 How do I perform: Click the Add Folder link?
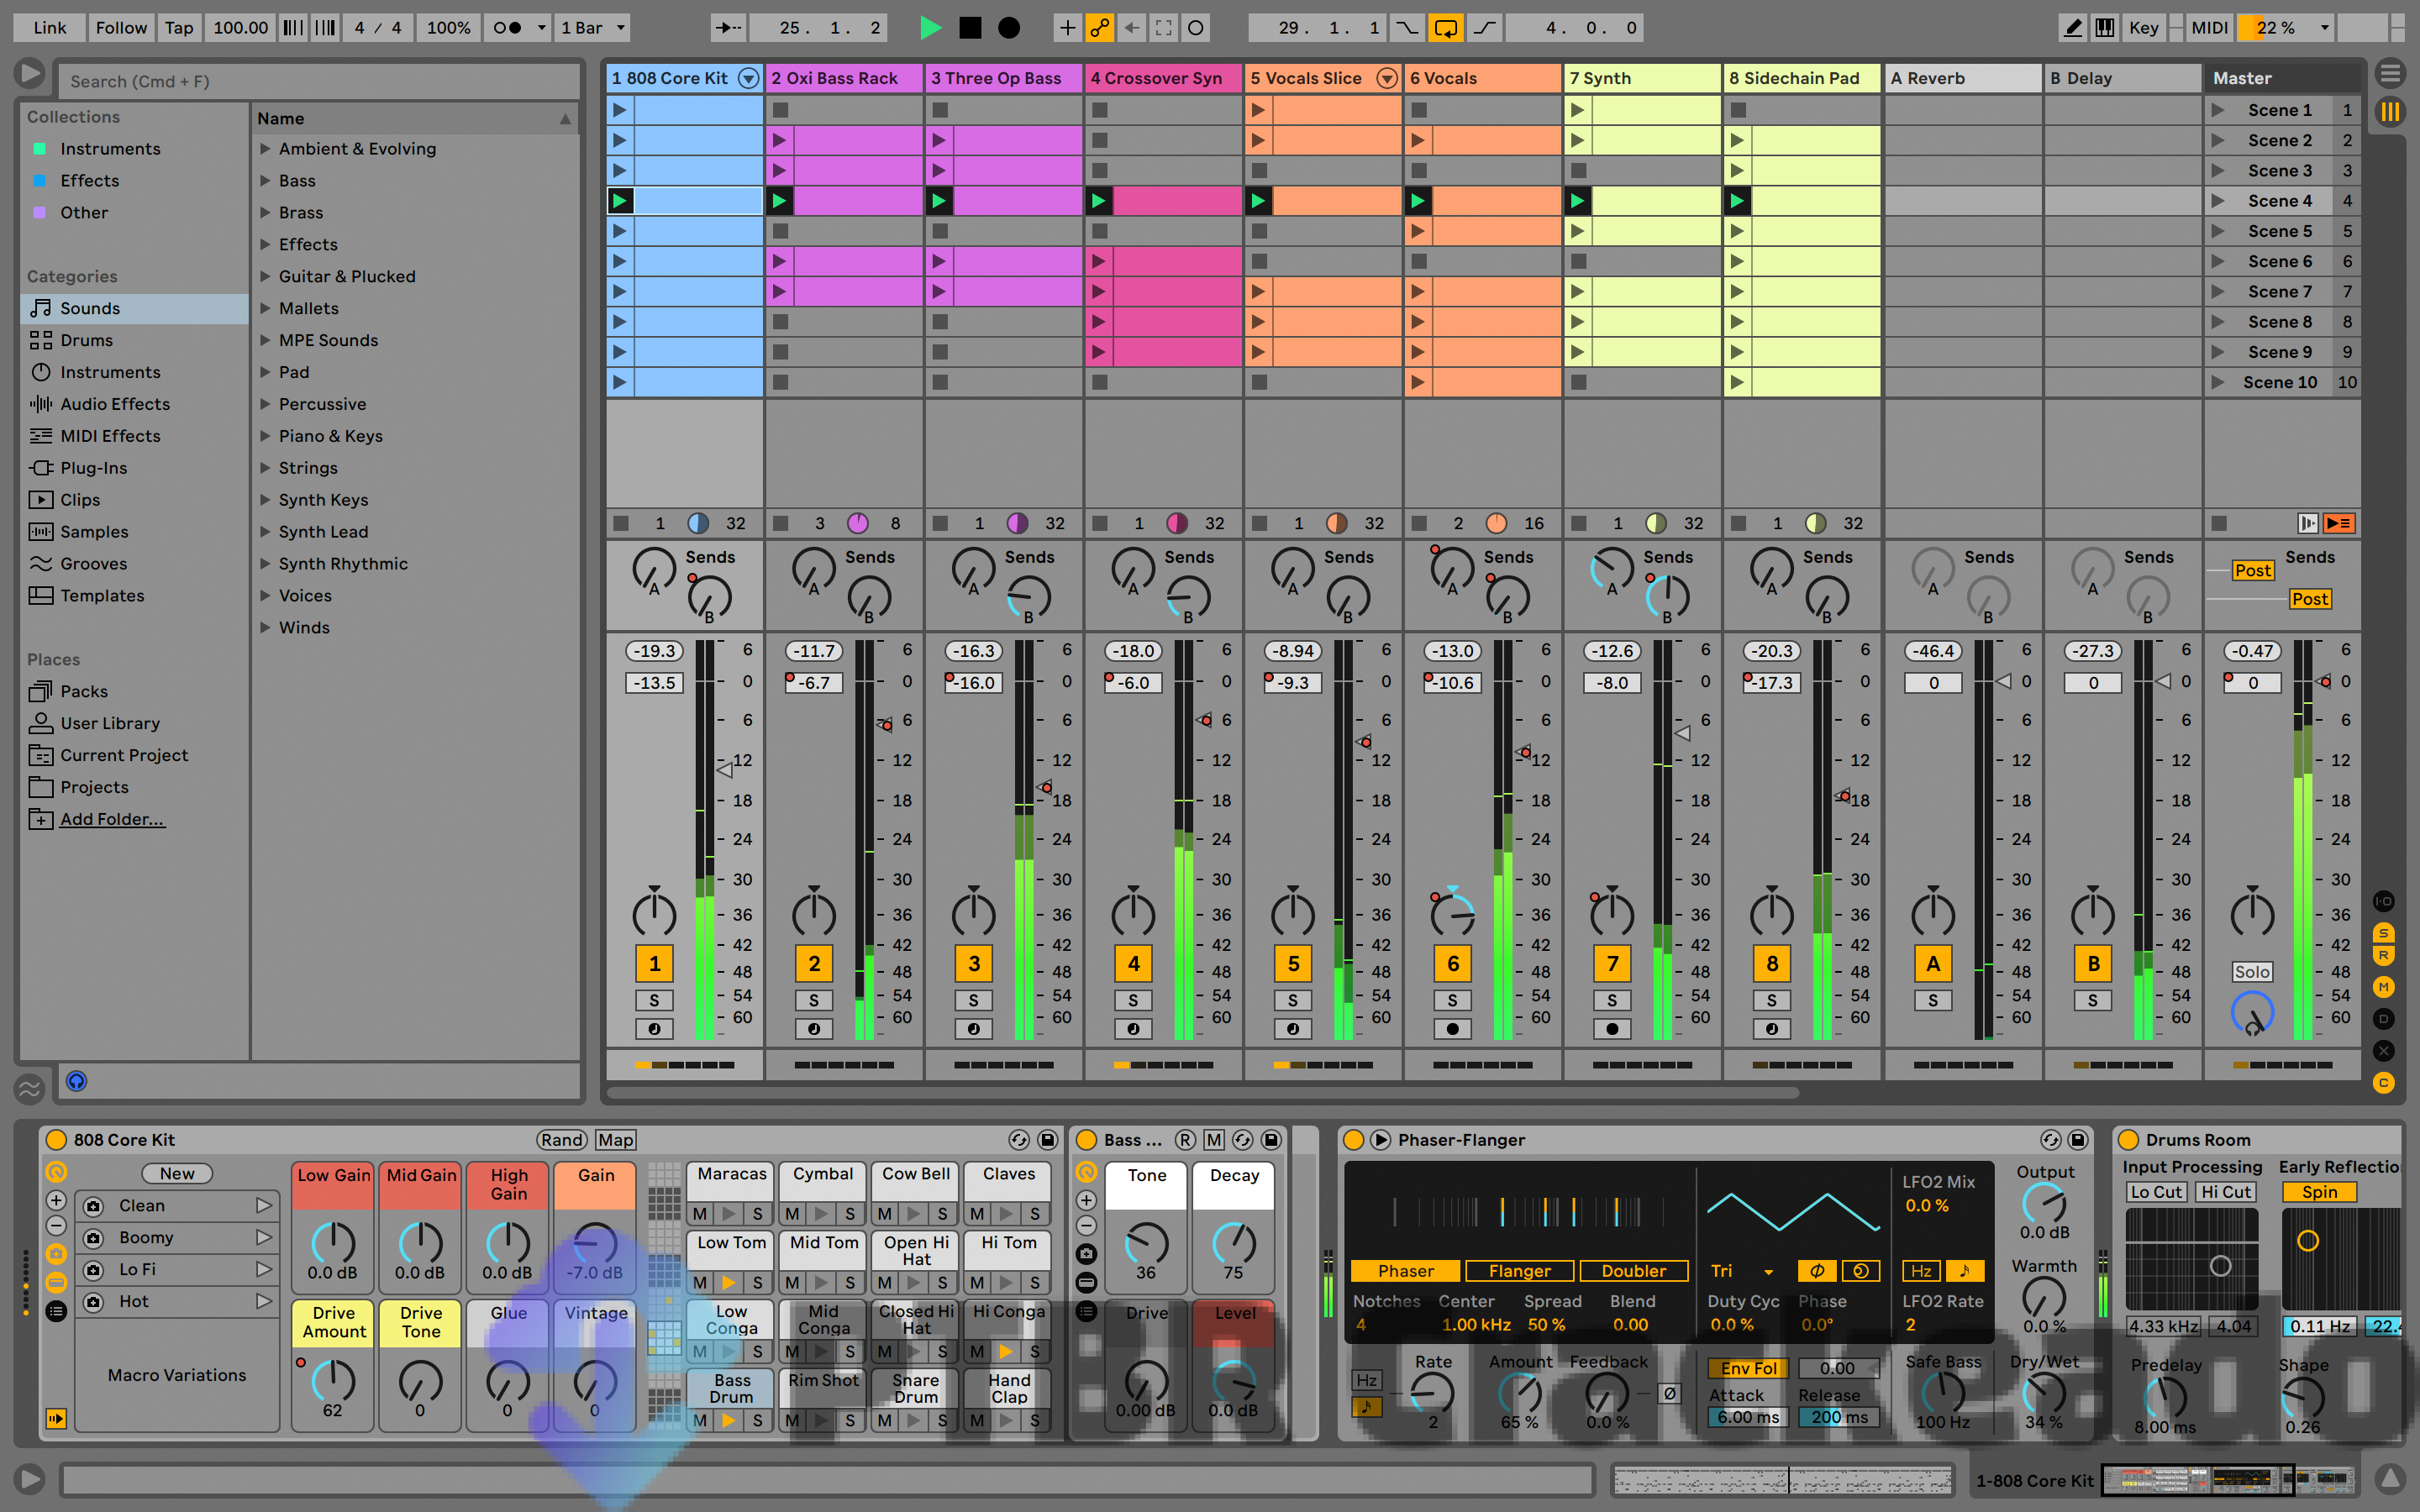tap(112, 819)
